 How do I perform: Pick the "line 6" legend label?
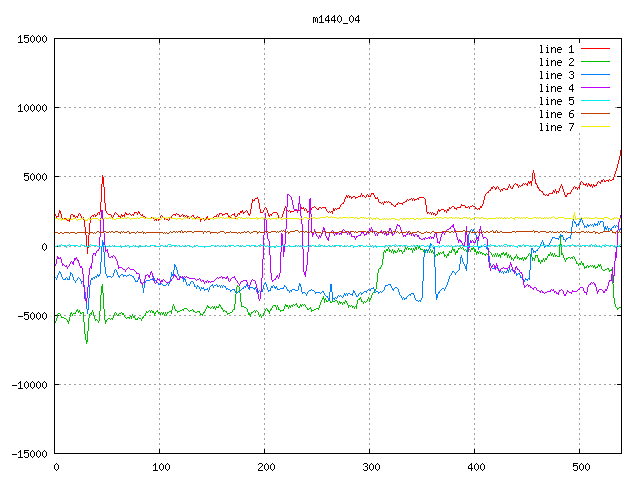tap(556, 114)
